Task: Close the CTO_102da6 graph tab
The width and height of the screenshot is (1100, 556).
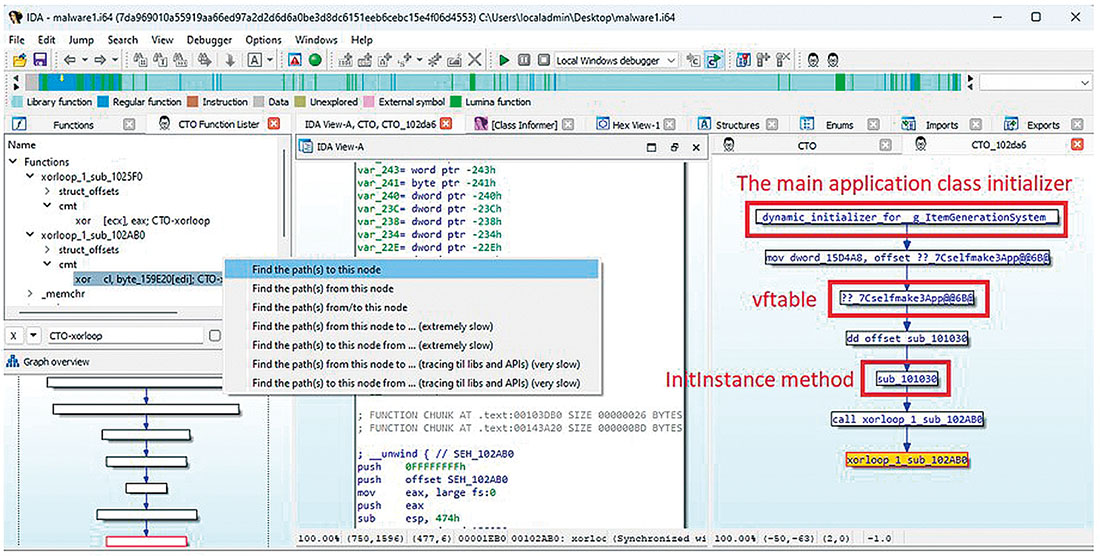Action: (x=1077, y=146)
